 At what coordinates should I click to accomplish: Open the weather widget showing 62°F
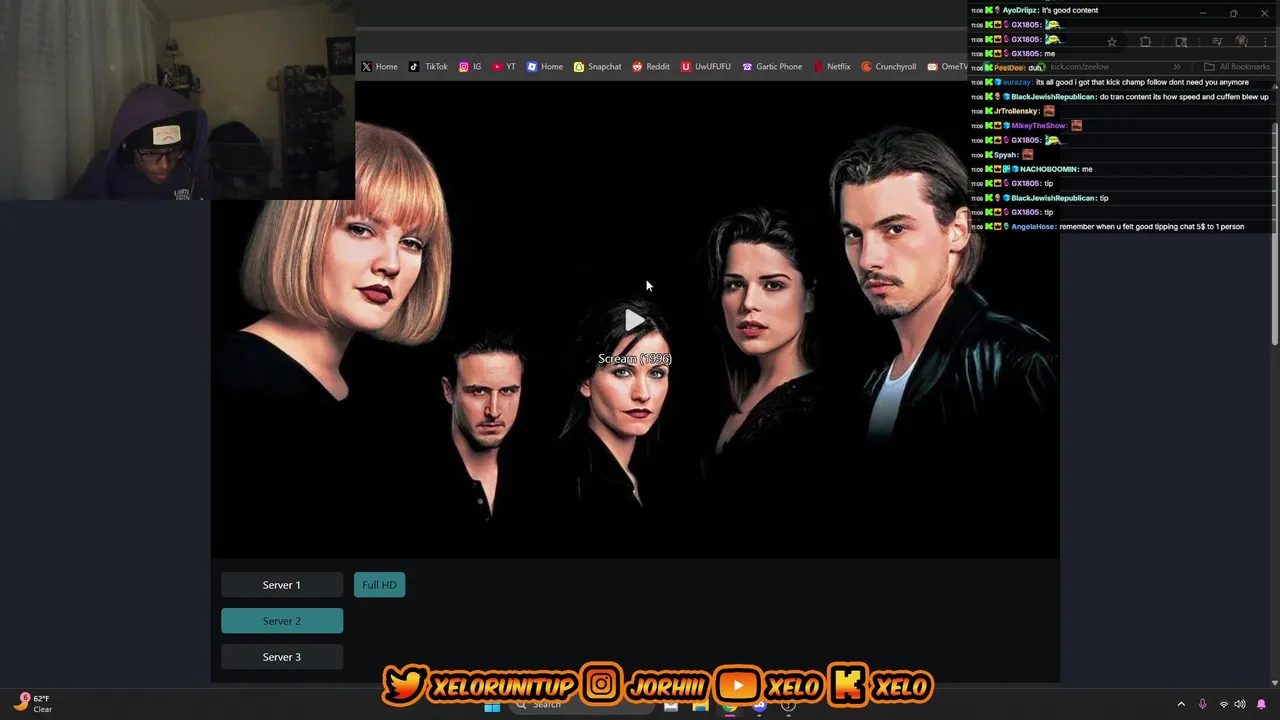click(32, 703)
